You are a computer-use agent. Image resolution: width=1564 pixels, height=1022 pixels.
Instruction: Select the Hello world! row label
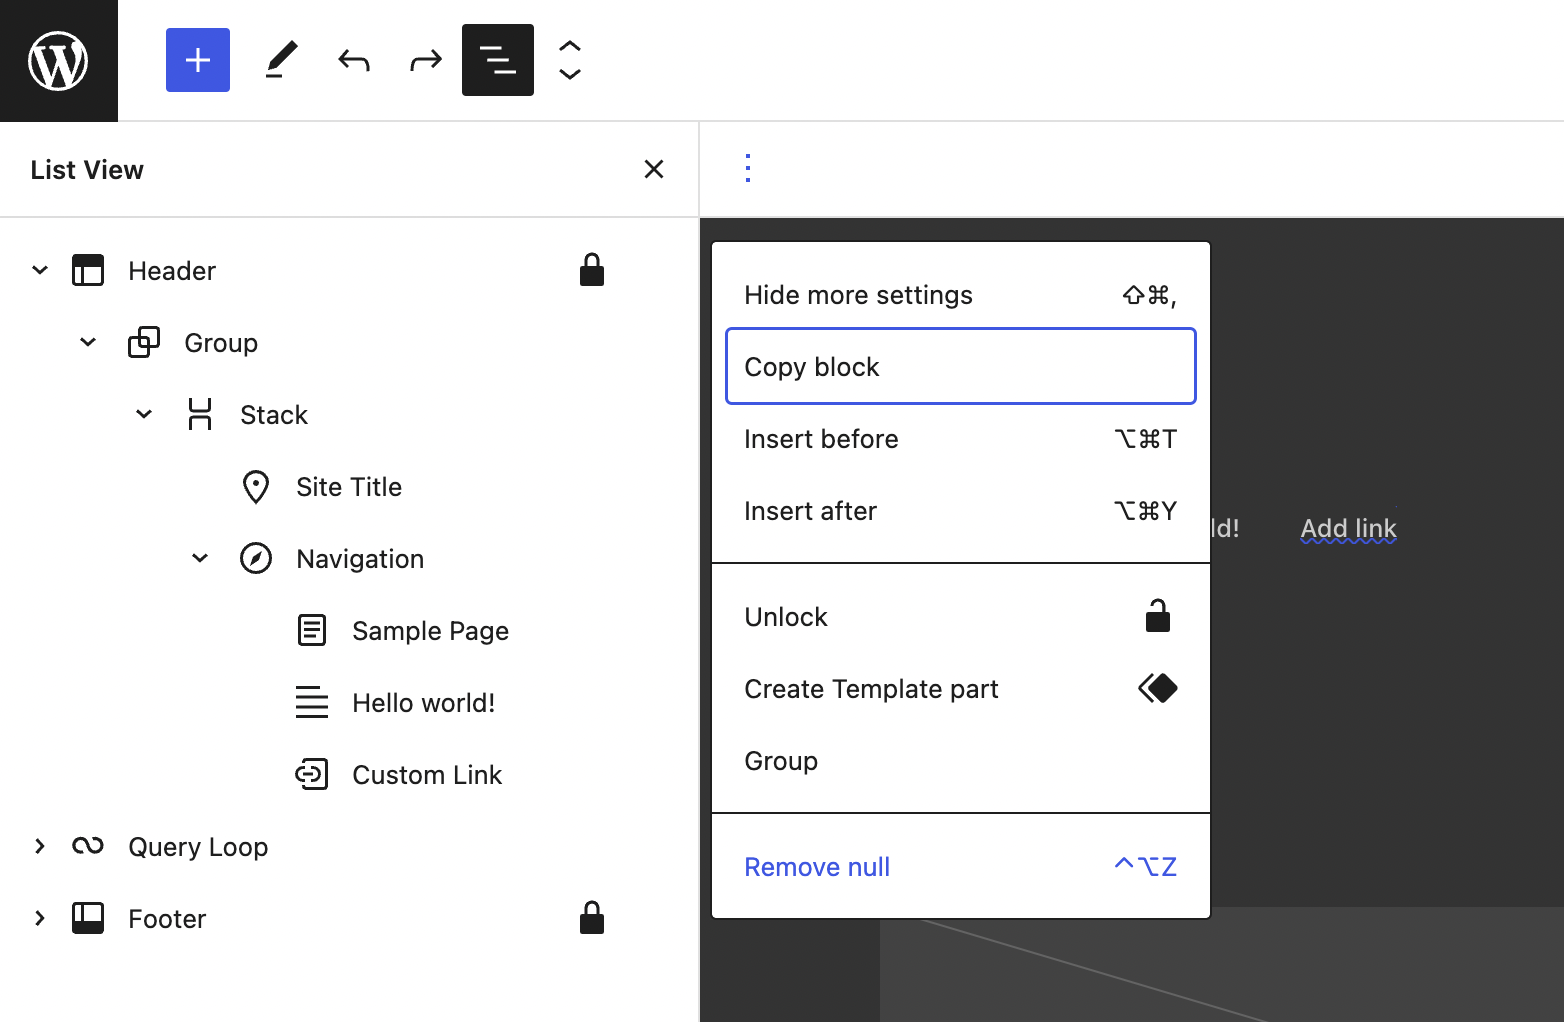(x=423, y=703)
